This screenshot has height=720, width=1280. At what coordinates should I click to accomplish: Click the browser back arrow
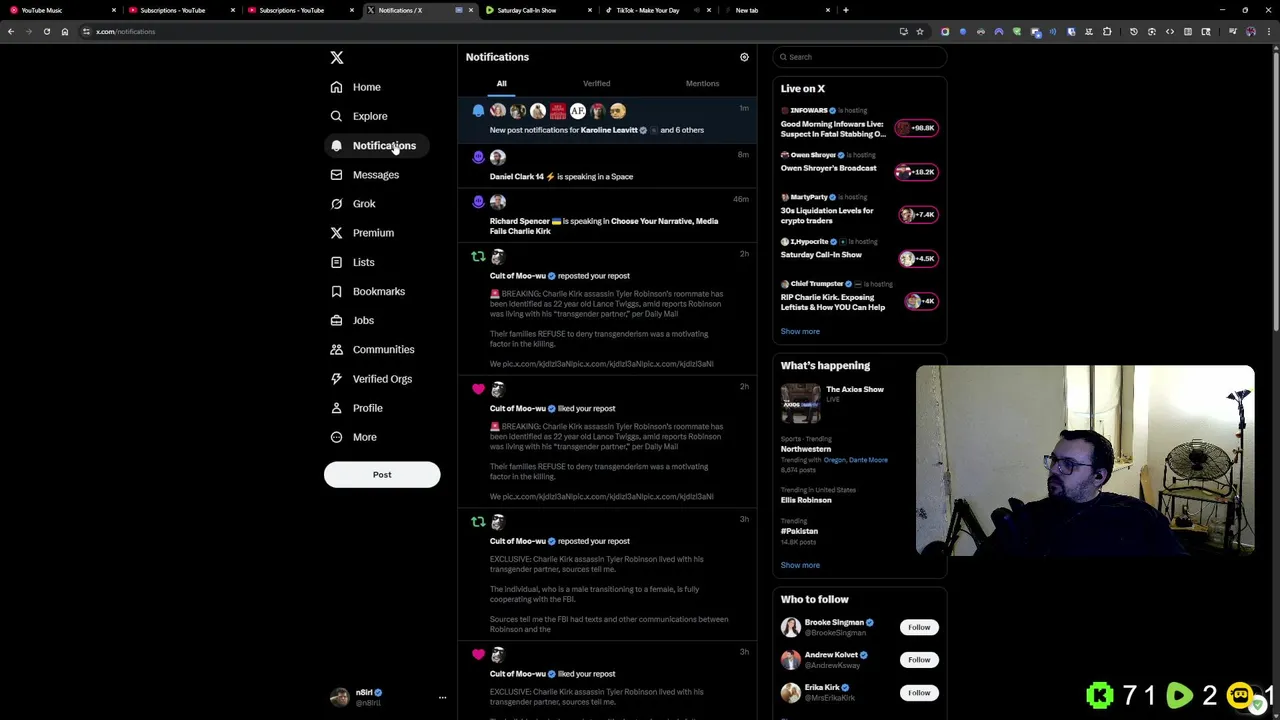coord(11,31)
